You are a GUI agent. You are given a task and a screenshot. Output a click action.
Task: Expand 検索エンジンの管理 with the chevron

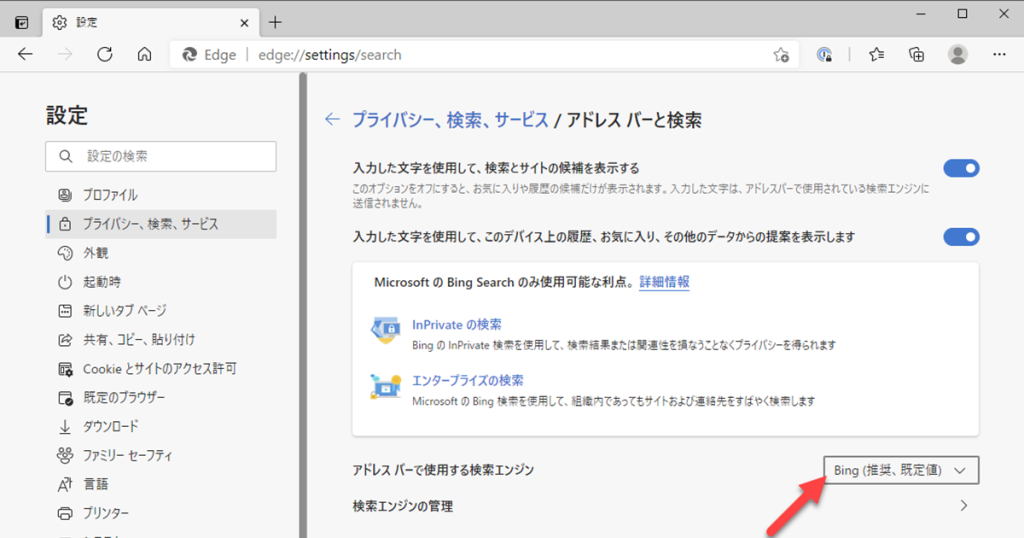point(964,506)
